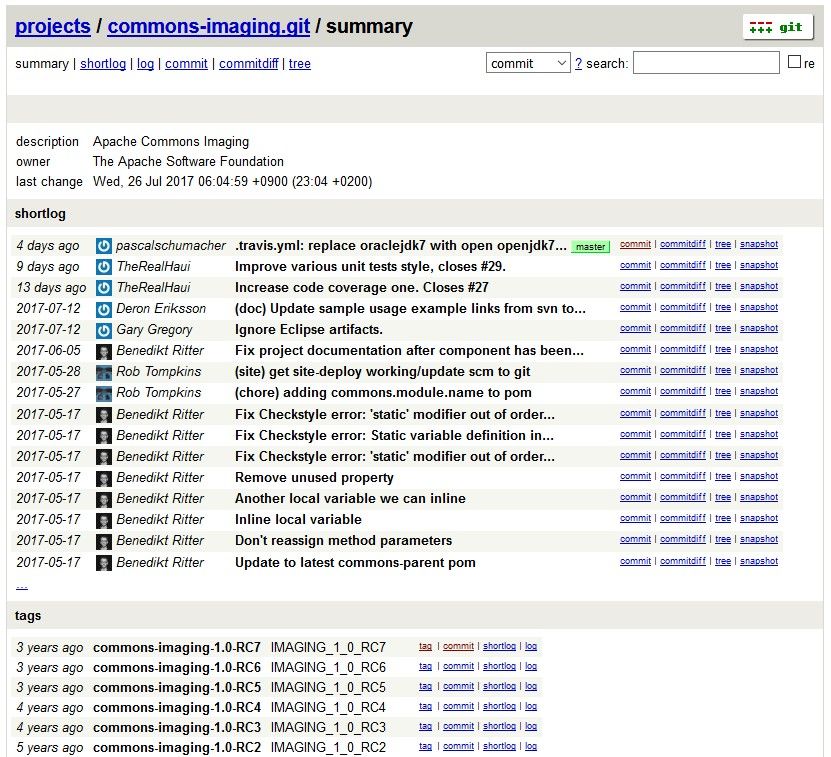Click TheRealHaui's avatar next to unit tests commit
The image size is (831, 757).
tap(104, 265)
